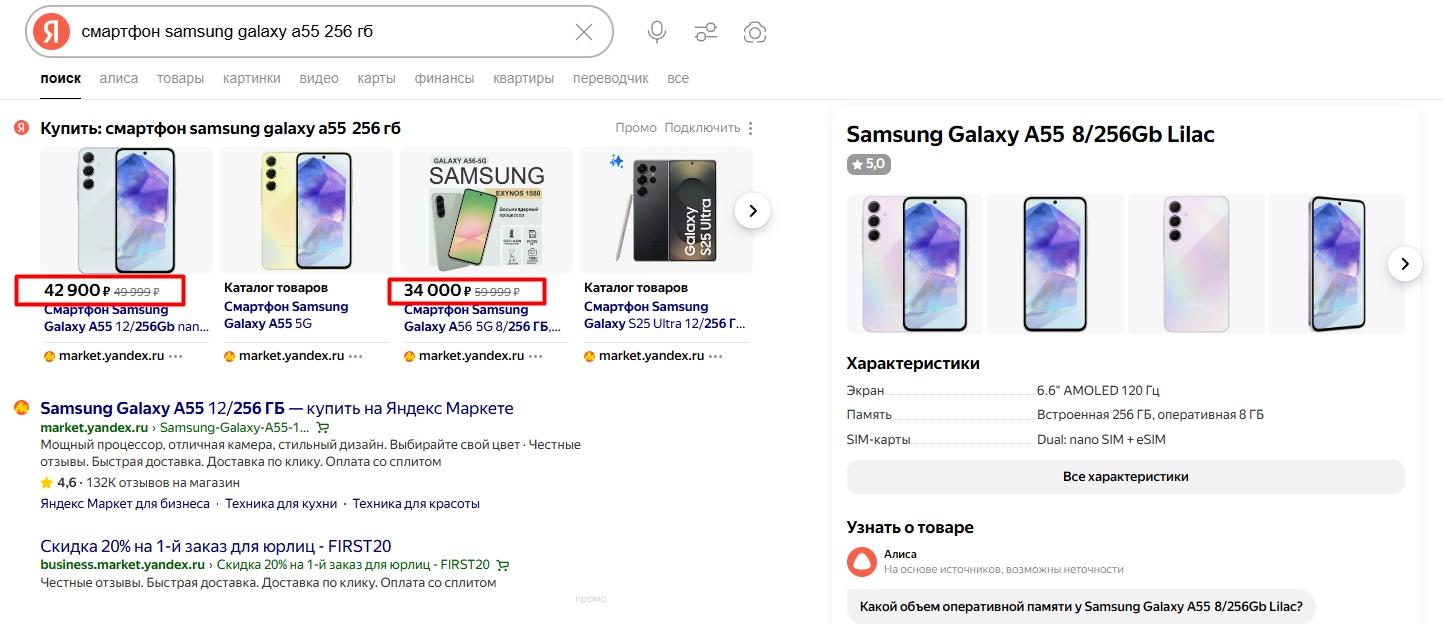
Task: Open image search via the camera icon
Action: click(755, 32)
